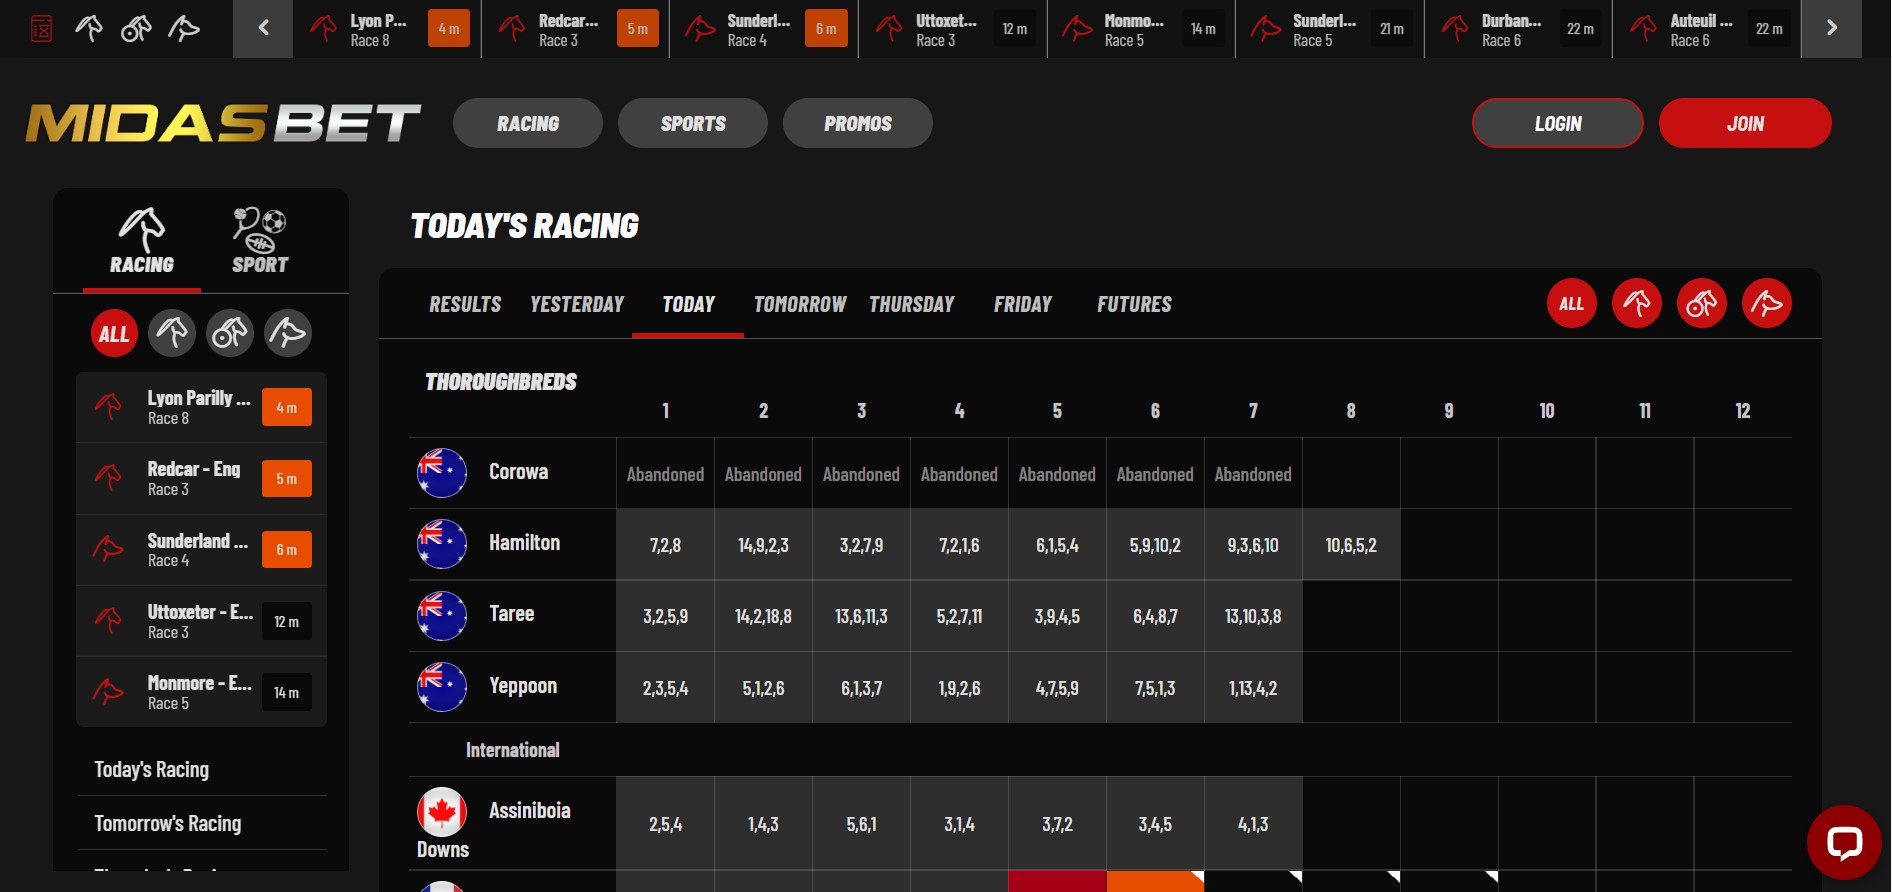The width and height of the screenshot is (1892, 892).
Task: Click the Corowa Australian flag icon
Action: 442,473
